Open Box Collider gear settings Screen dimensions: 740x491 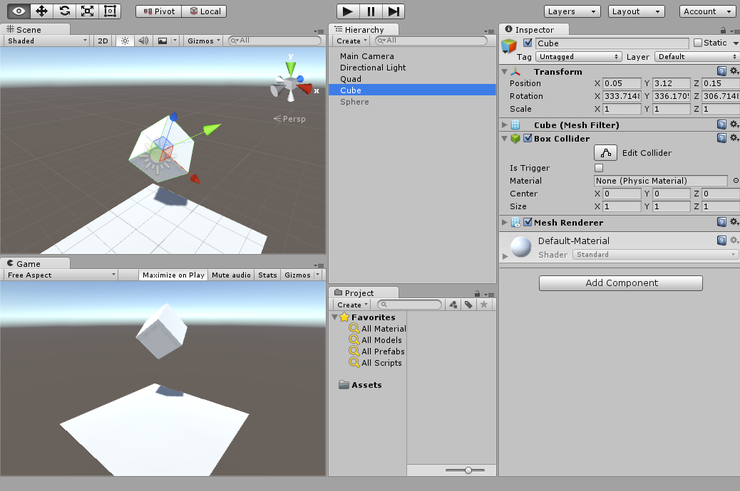coord(734,137)
